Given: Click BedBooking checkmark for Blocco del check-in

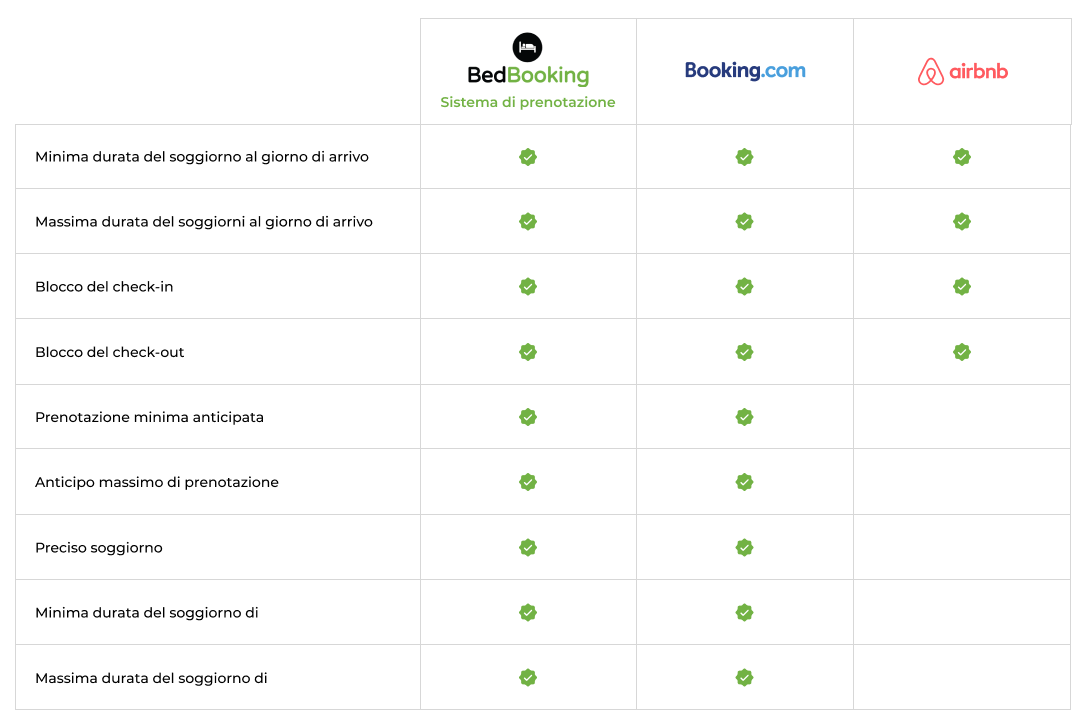Looking at the screenshot, I should pyautogui.click(x=528, y=286).
